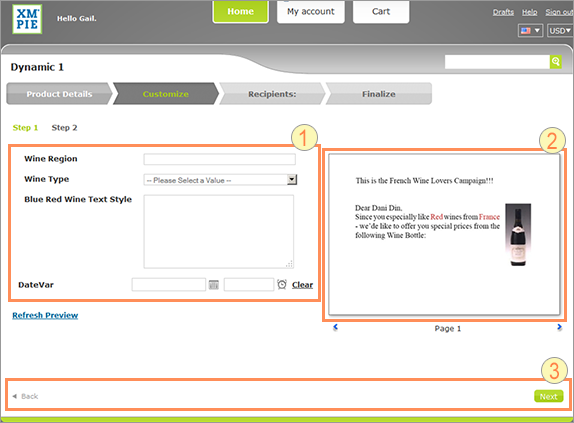Click the Refresh Preview link
Screen dimensions: 574x423
45,315
